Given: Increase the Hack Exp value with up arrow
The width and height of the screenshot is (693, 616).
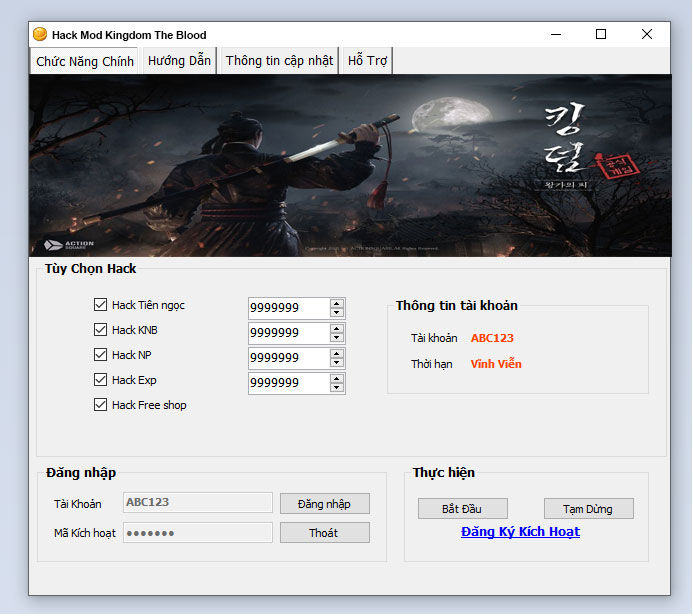Looking at the screenshot, I should pos(337,379).
